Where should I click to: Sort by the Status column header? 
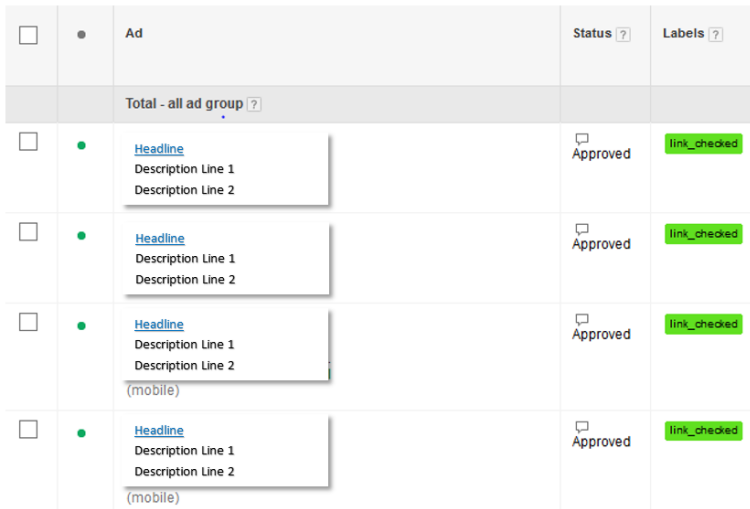pyautogui.click(x=592, y=33)
